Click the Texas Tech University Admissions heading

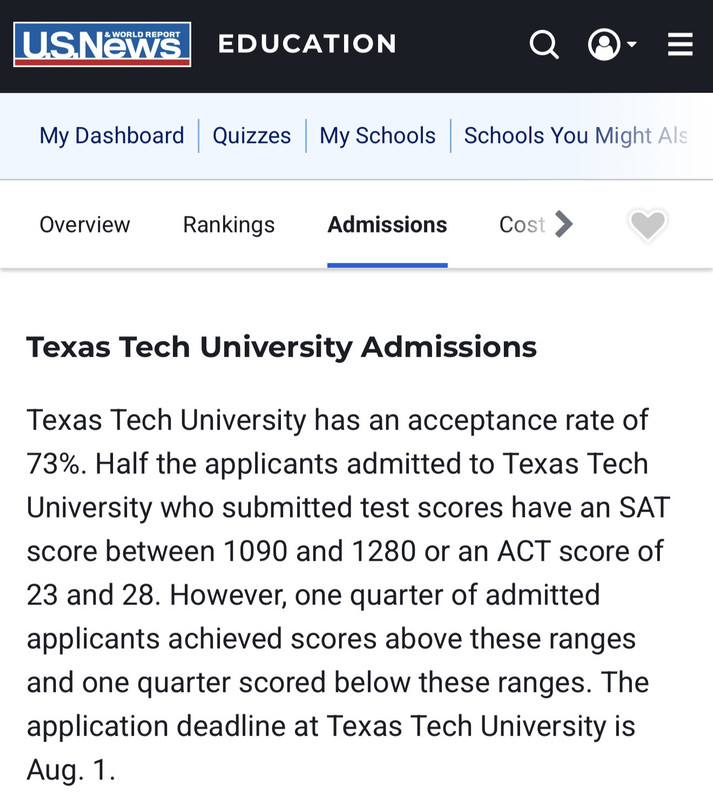click(281, 347)
